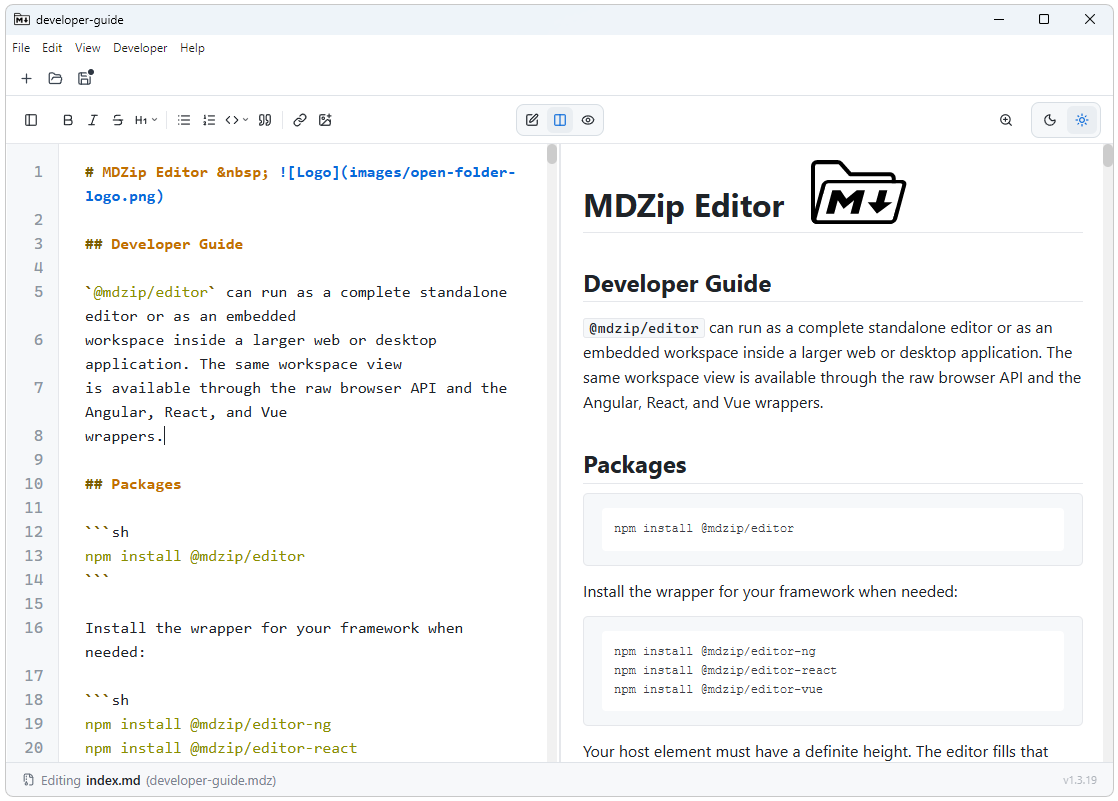Save the document with the disk icon
Viewport: 1118px width, 801px height.
point(85,78)
